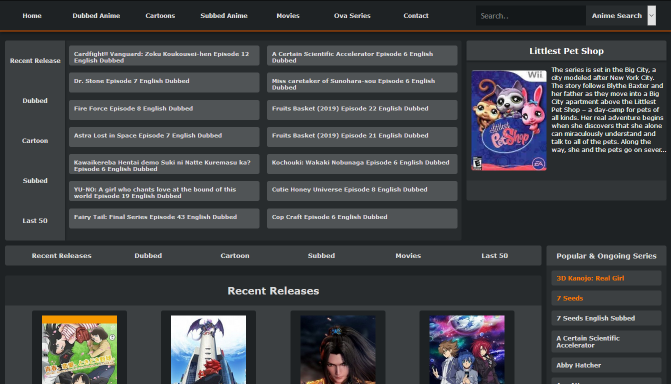Open YU-NO Episode 19 English Dubbed
This screenshot has height=384, width=671.
coord(164,191)
